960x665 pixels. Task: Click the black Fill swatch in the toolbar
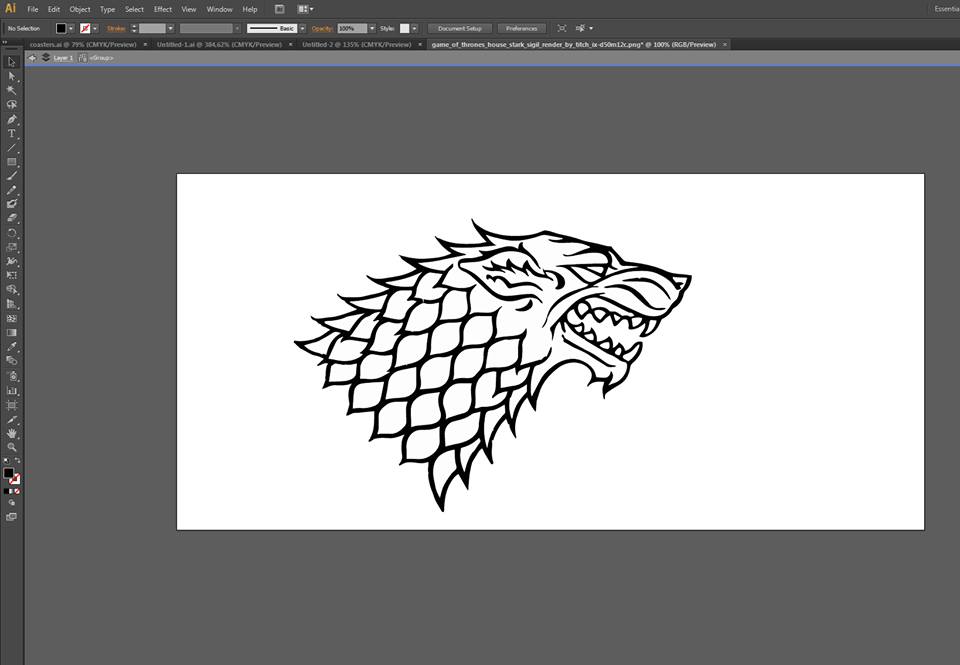(8, 473)
